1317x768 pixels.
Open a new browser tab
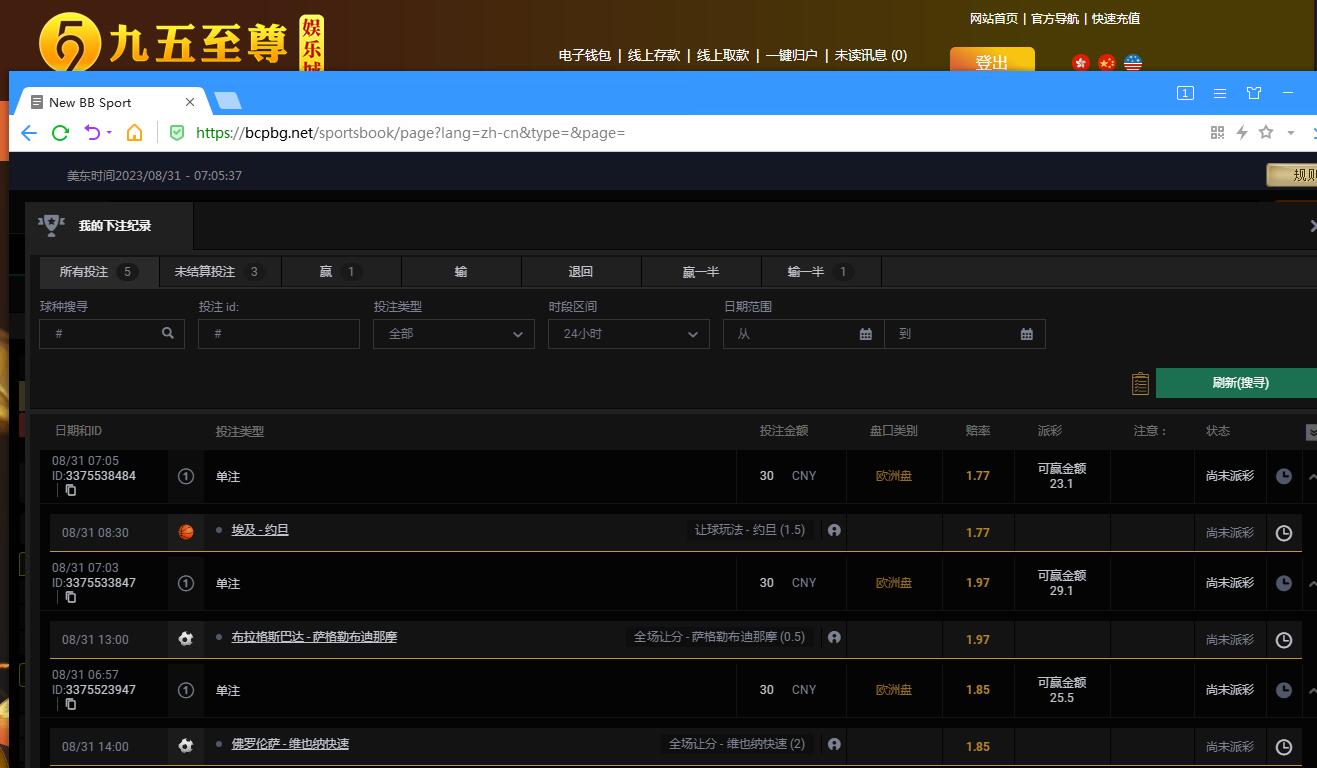coord(228,101)
